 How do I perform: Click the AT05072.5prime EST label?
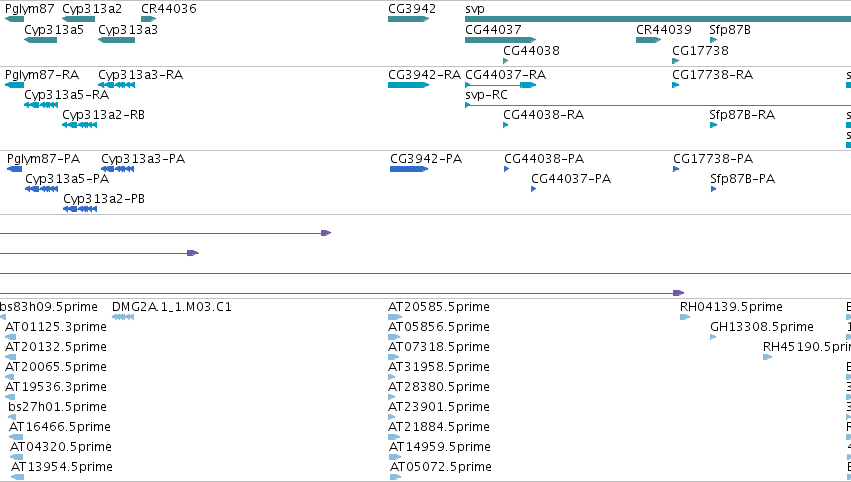click(441, 467)
